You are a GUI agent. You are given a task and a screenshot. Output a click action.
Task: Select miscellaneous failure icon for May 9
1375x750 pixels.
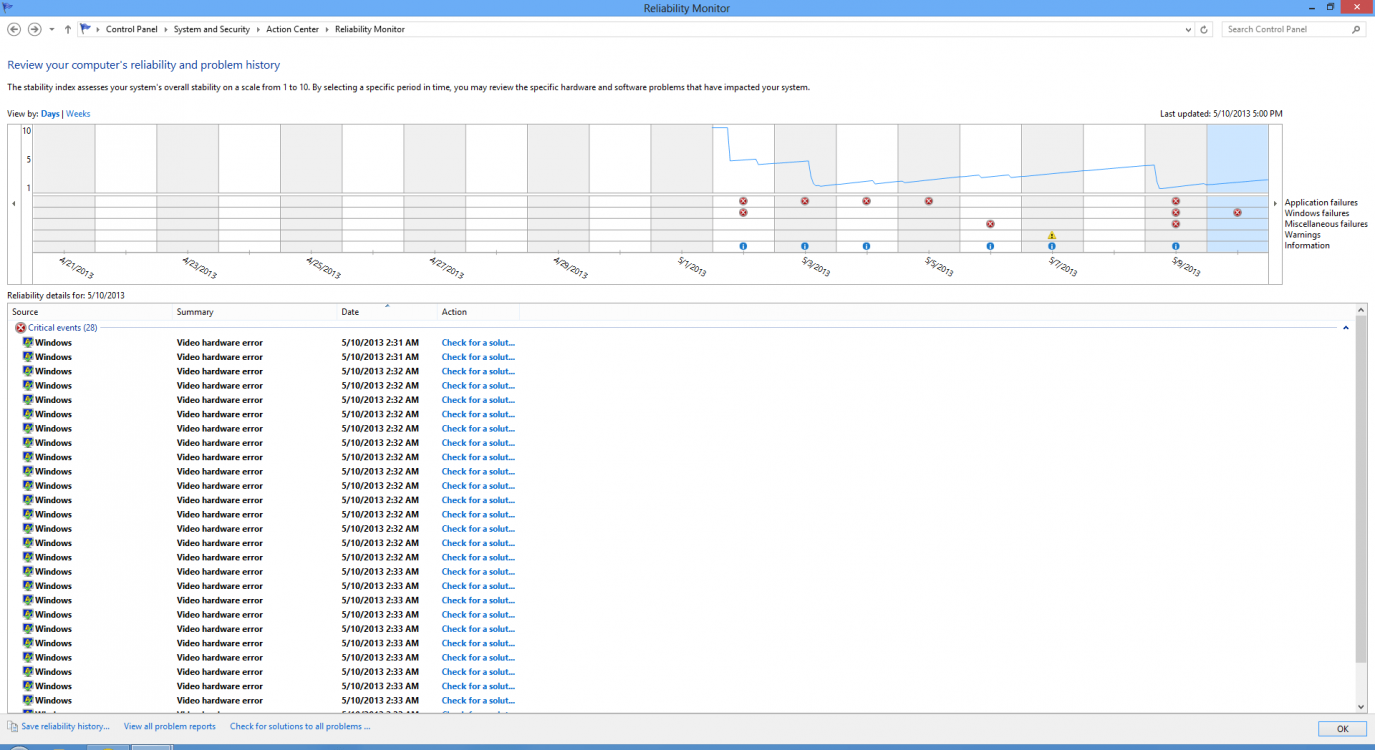pos(1176,224)
